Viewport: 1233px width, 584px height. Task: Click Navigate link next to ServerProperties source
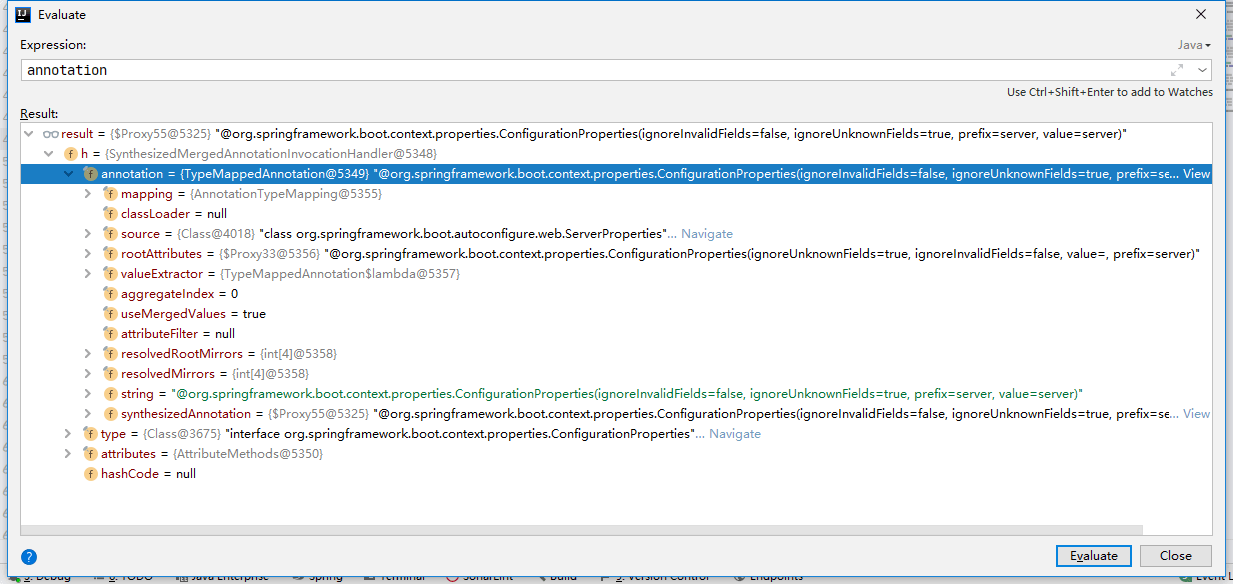click(707, 234)
